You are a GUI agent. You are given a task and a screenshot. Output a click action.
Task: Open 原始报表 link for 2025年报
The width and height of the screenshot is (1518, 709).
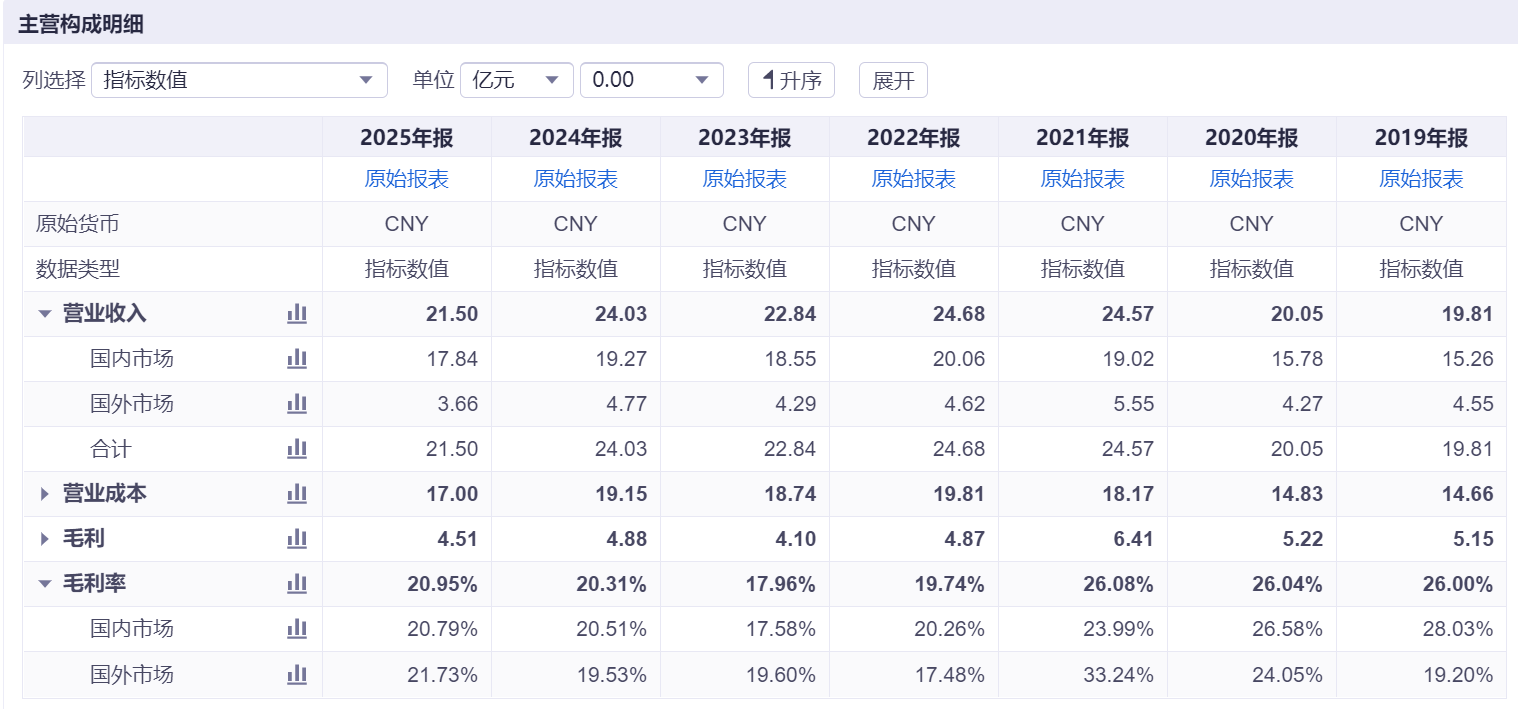pos(407,179)
